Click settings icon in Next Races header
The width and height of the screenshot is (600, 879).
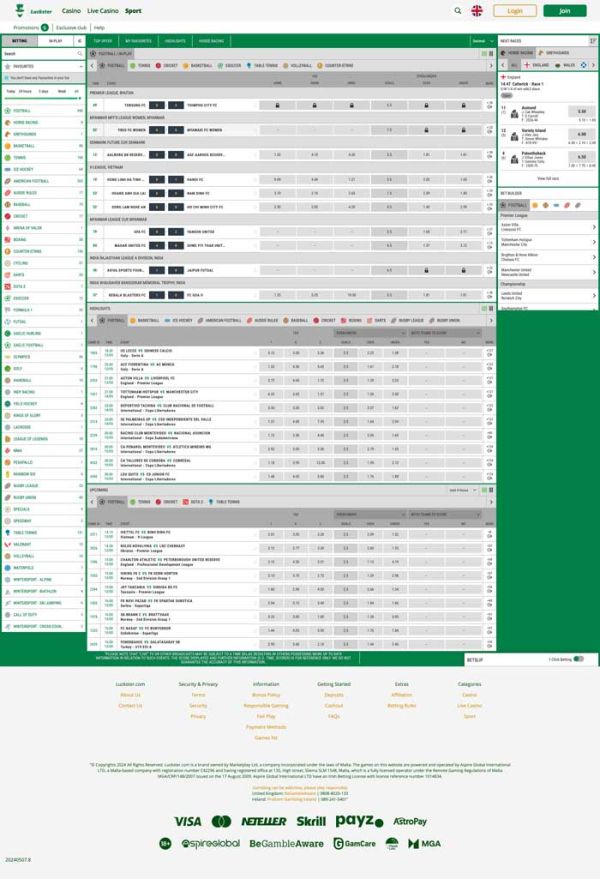point(593,41)
